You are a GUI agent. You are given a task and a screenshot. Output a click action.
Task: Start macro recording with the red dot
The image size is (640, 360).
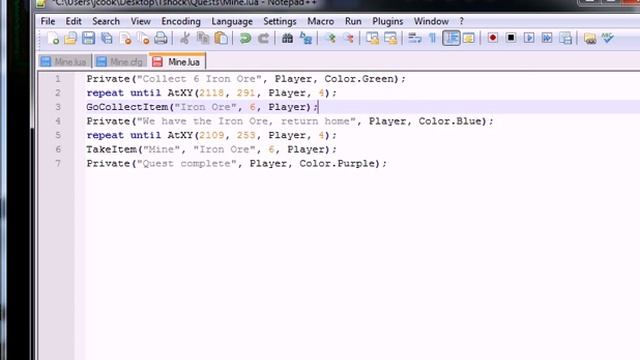493,38
